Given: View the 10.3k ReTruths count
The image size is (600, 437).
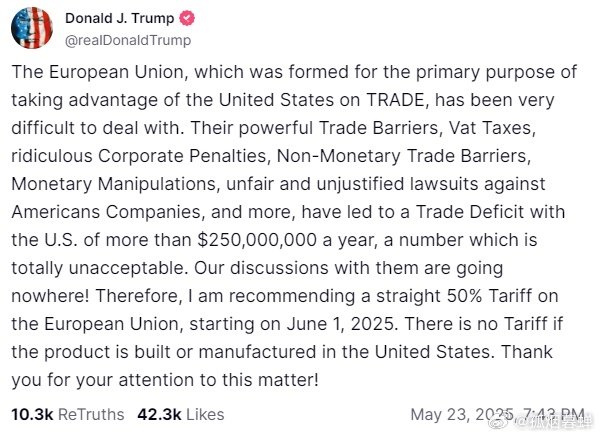Looking at the screenshot, I should click(x=32, y=414).
